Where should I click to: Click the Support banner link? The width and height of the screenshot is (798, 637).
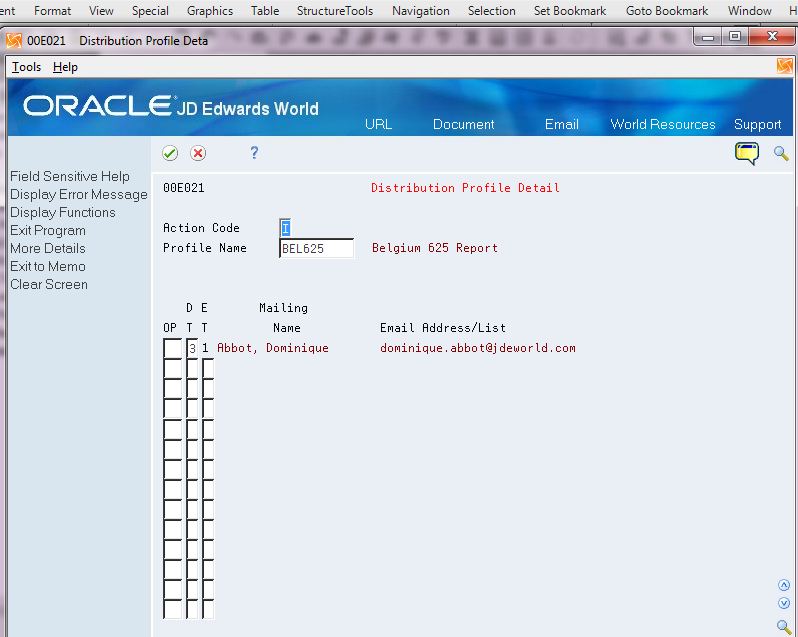757,124
